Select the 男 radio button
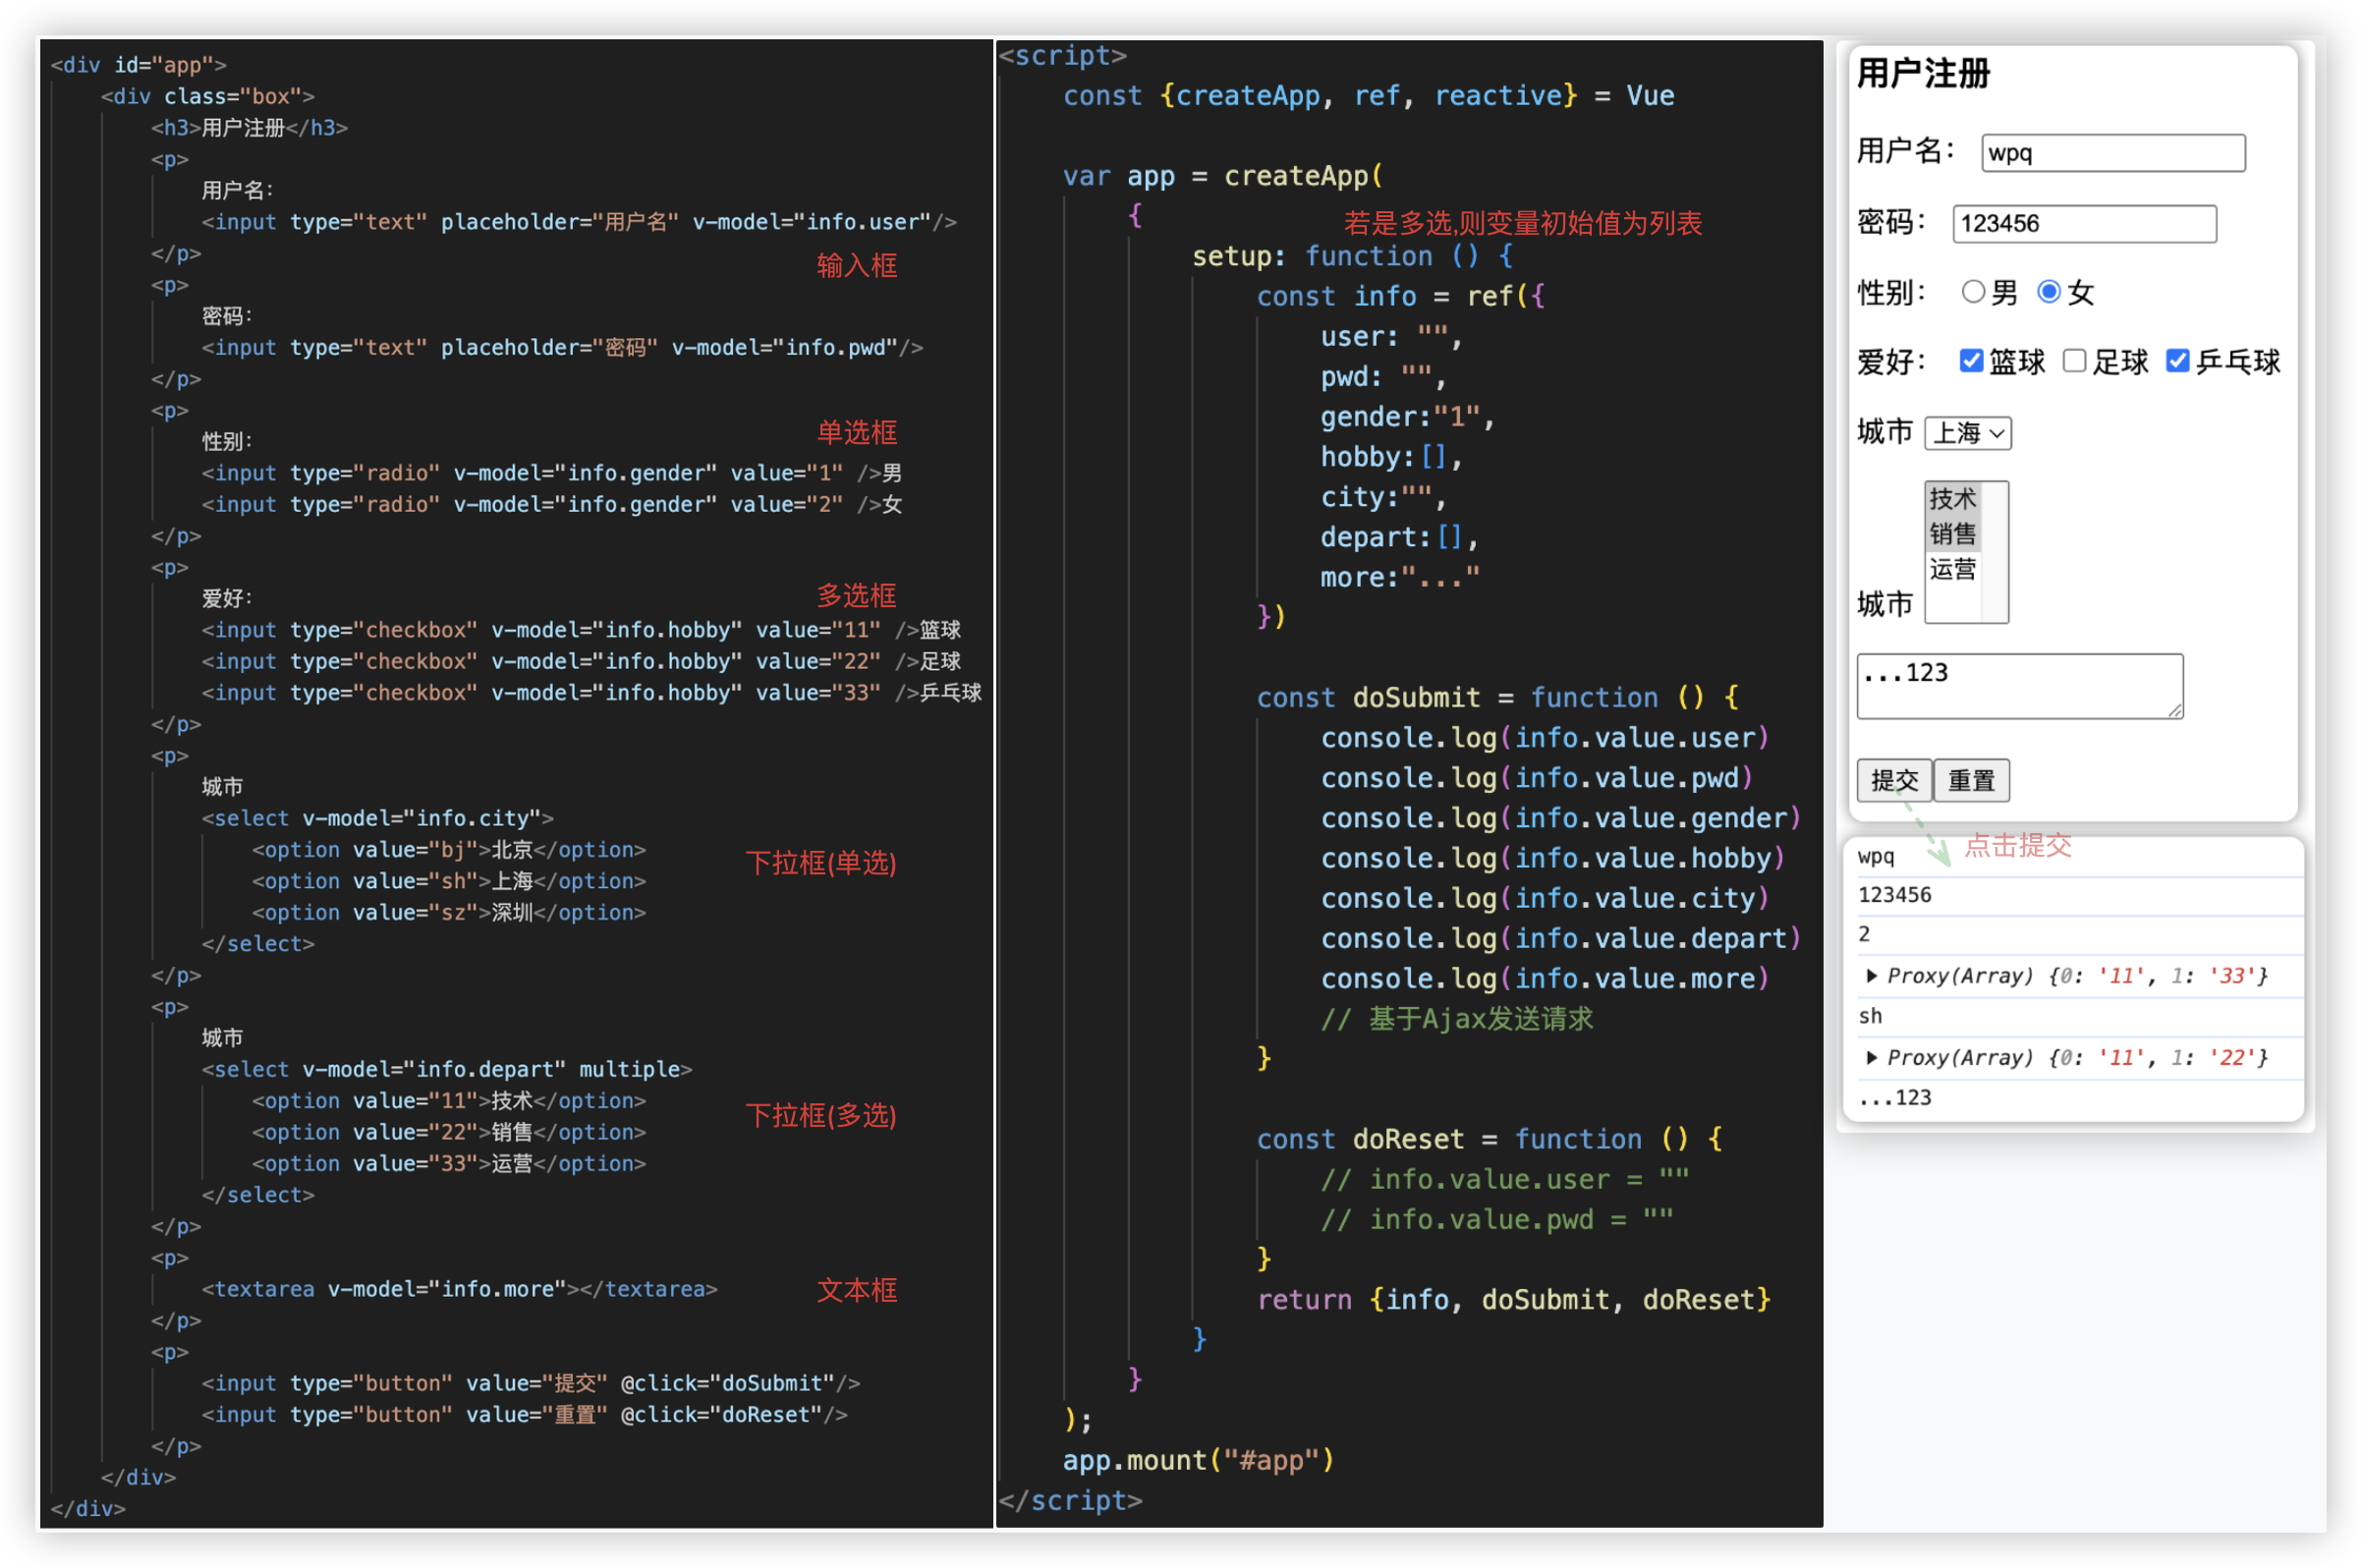This screenshot has height=1568, width=2362. pyautogui.click(x=1972, y=291)
